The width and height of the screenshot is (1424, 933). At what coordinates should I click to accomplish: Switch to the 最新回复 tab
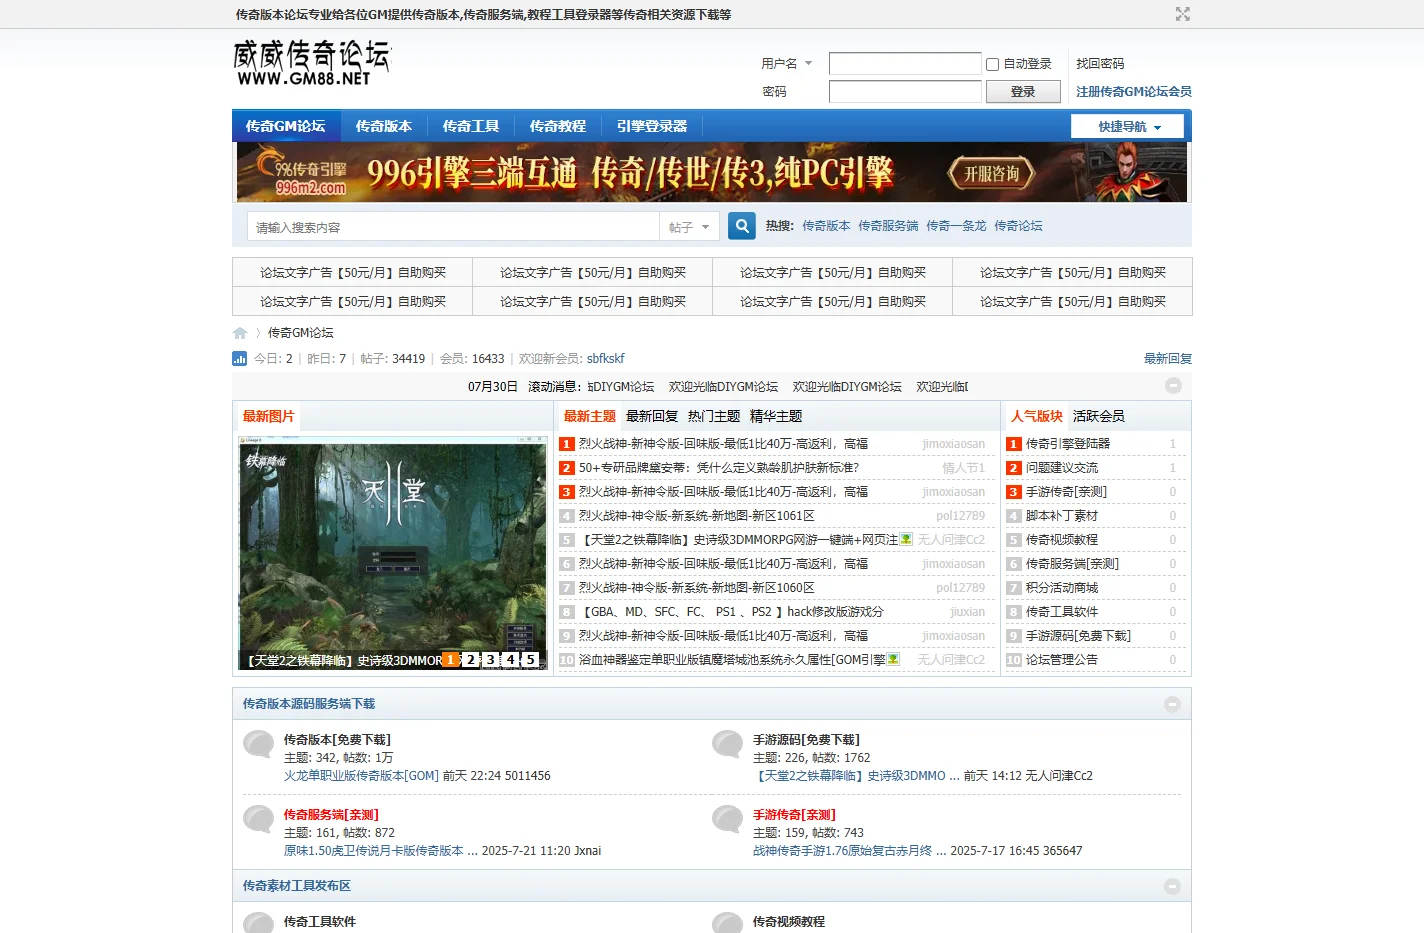coord(652,416)
